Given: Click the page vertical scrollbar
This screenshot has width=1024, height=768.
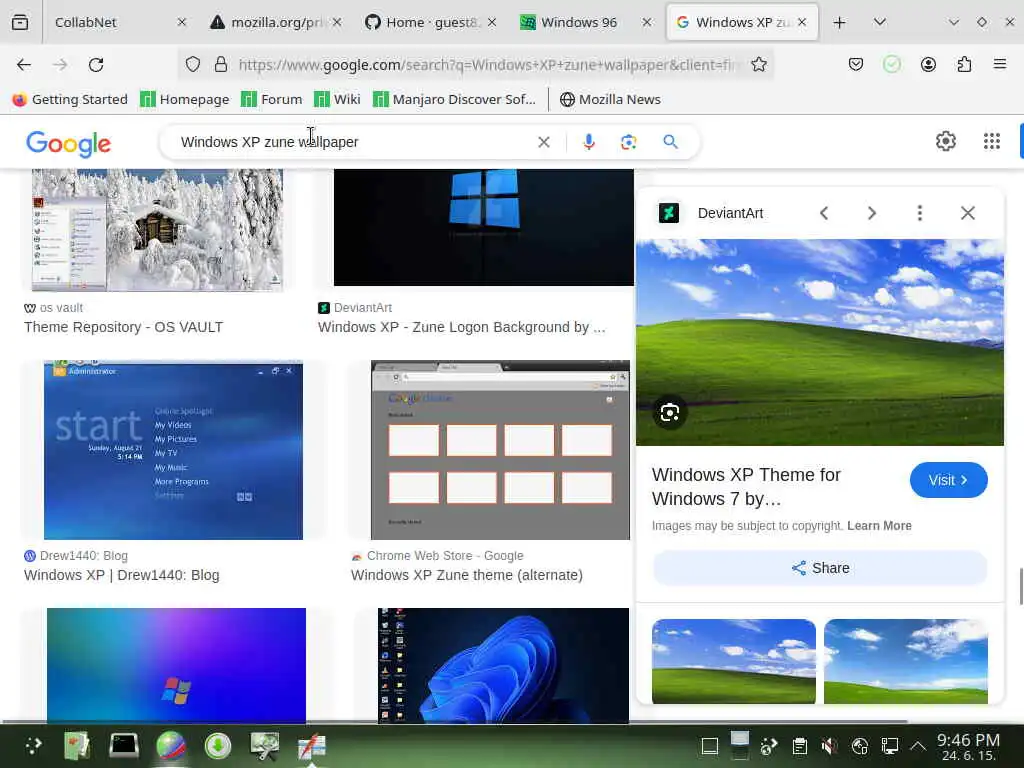Looking at the screenshot, I should [1021, 586].
